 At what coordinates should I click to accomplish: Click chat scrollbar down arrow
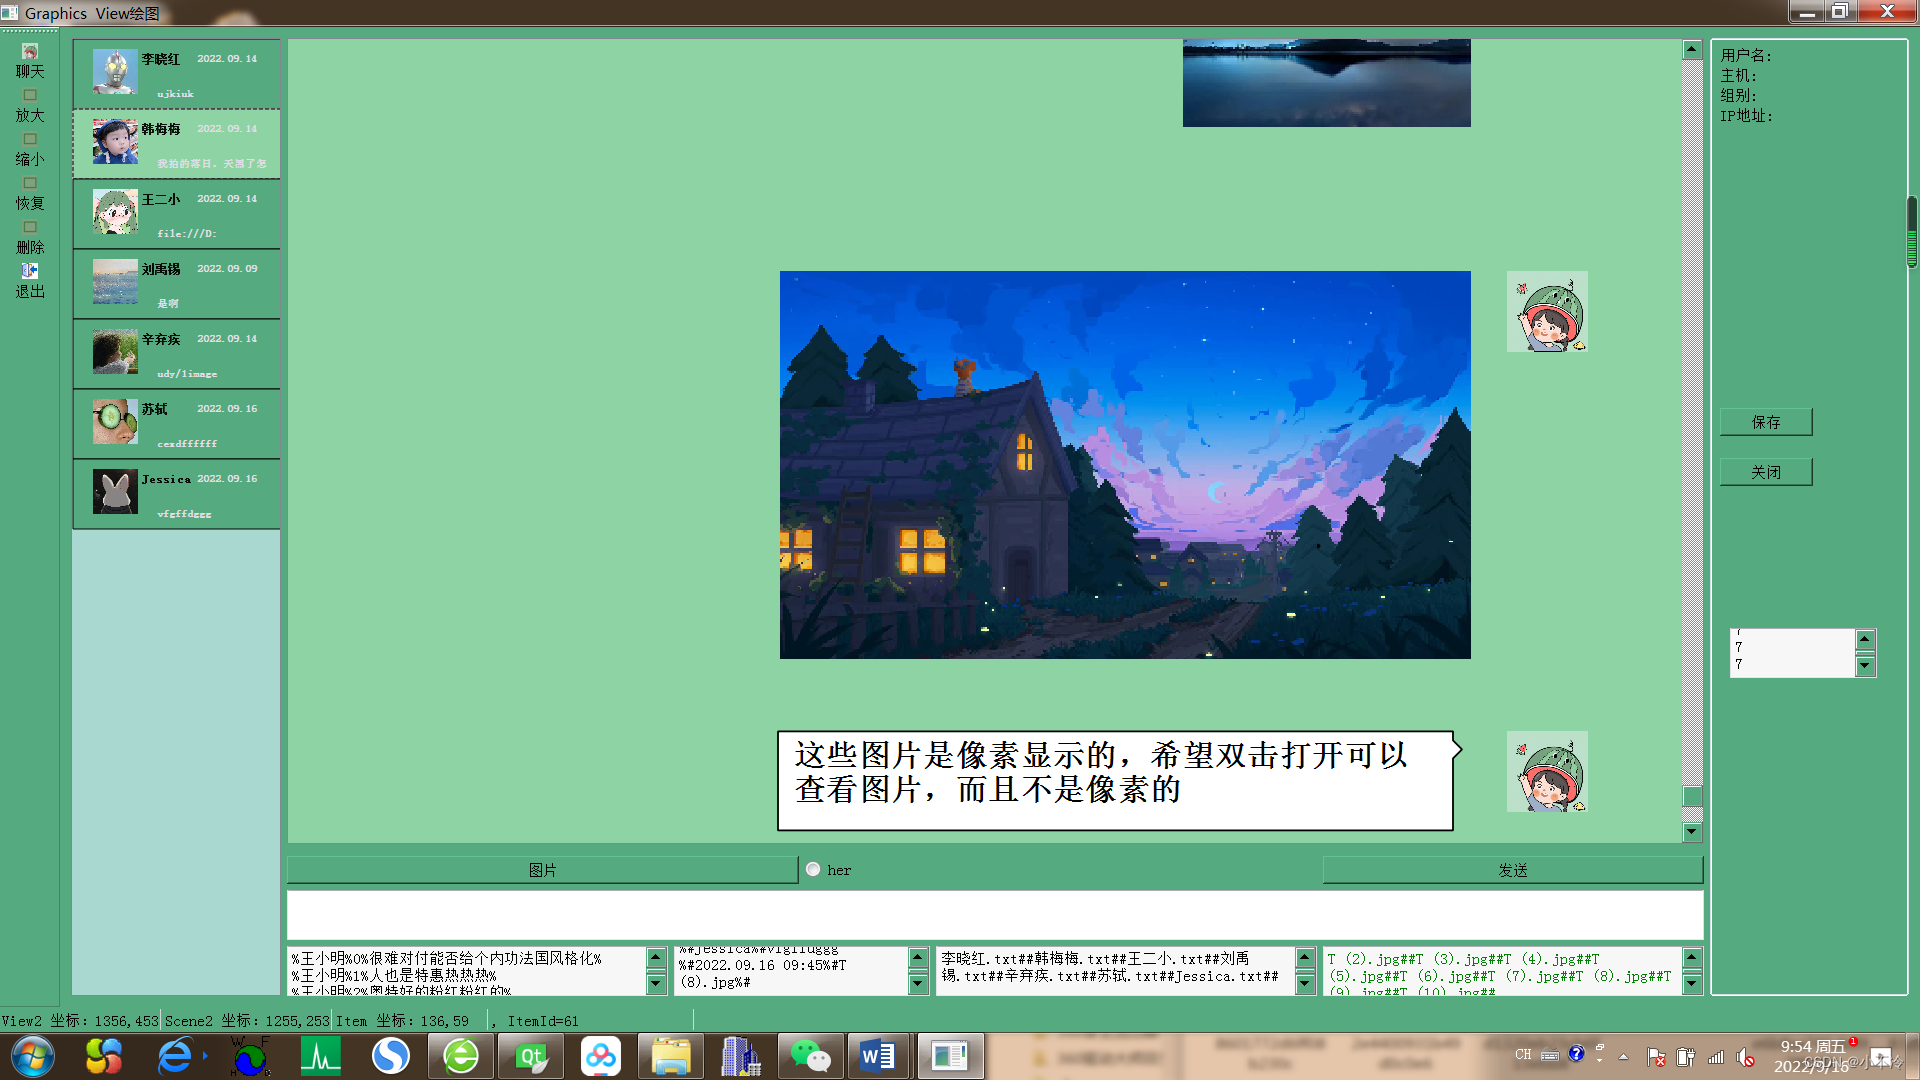[x=1692, y=832]
